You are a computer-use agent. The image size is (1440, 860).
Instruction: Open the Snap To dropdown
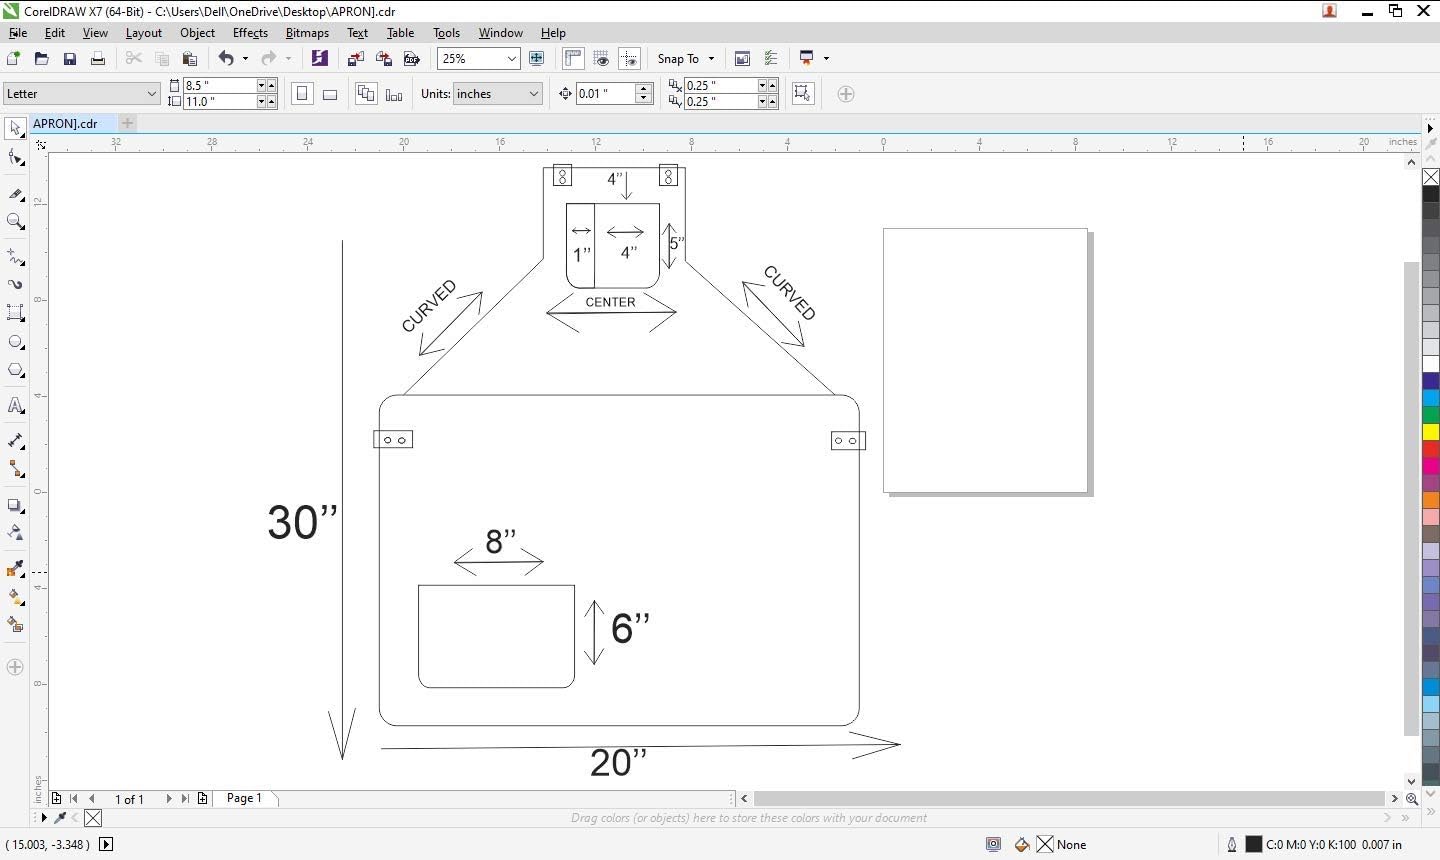point(686,59)
